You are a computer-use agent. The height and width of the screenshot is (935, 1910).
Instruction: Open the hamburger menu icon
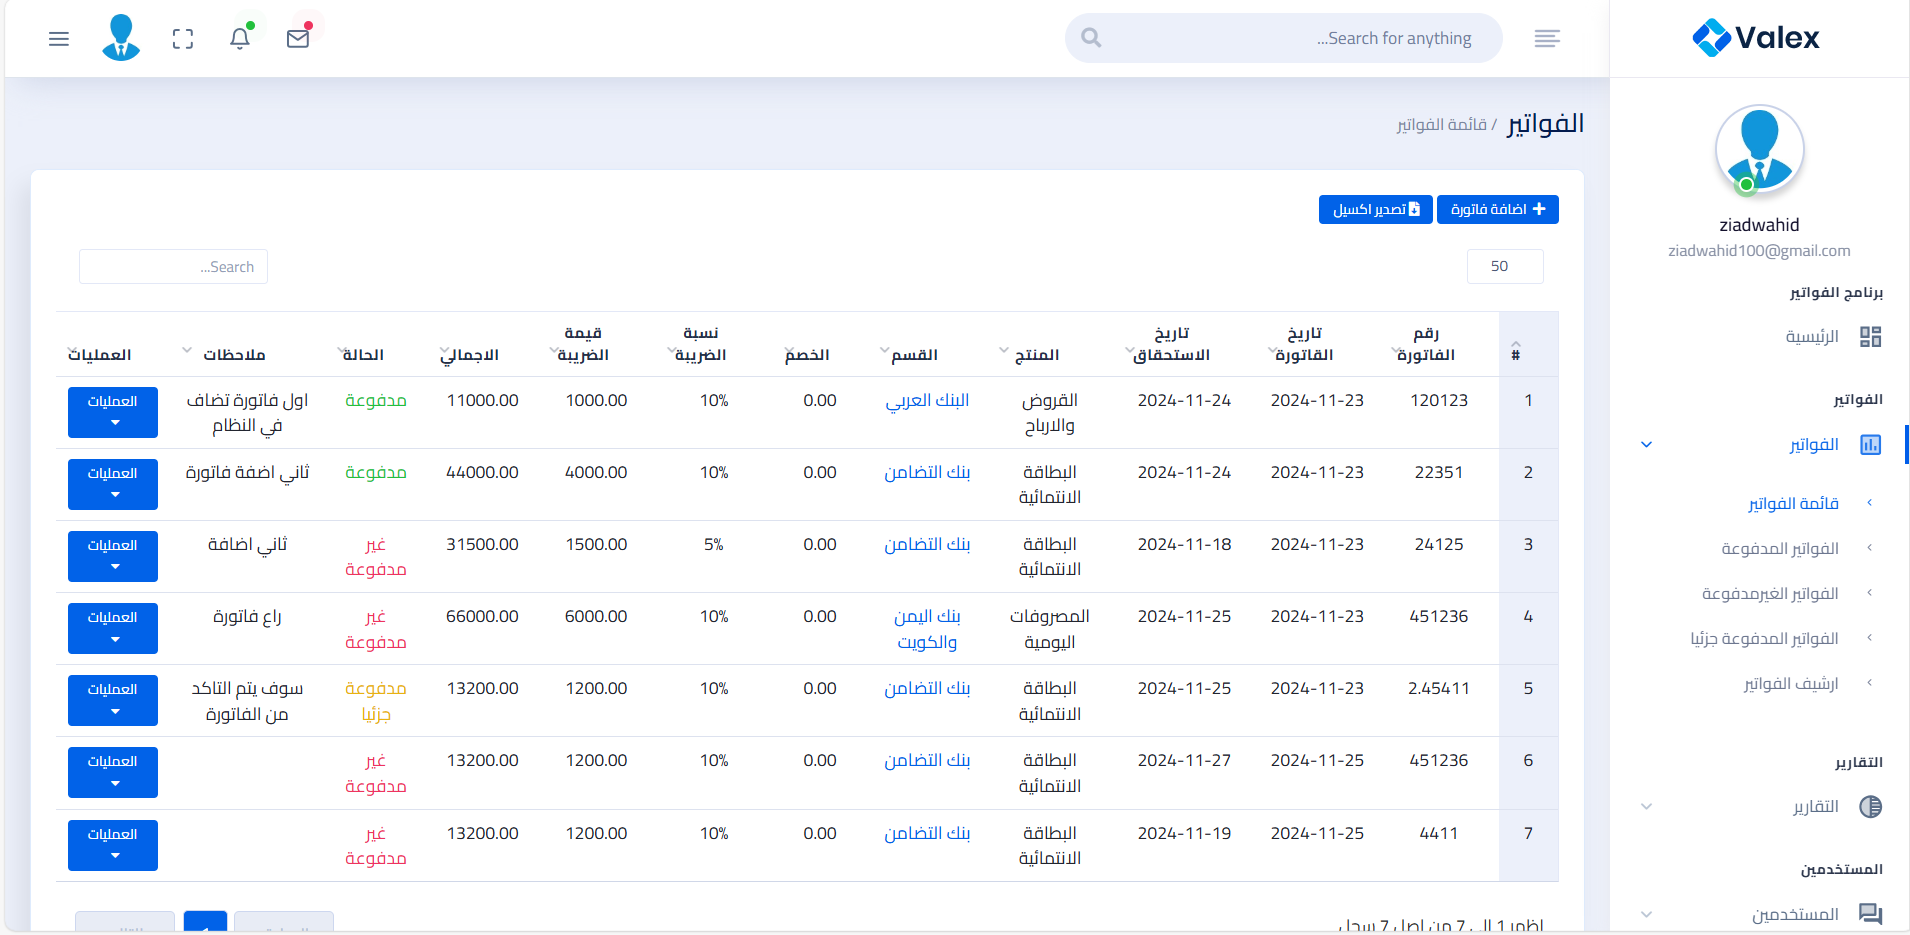click(x=59, y=39)
